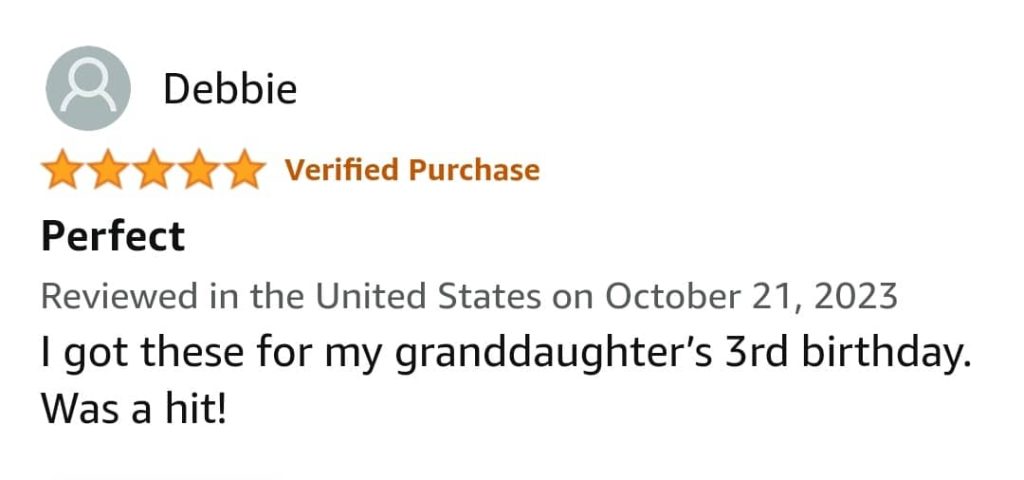The image size is (1024, 480).
Task: Select the fourth star in the rating
Action: (199, 169)
